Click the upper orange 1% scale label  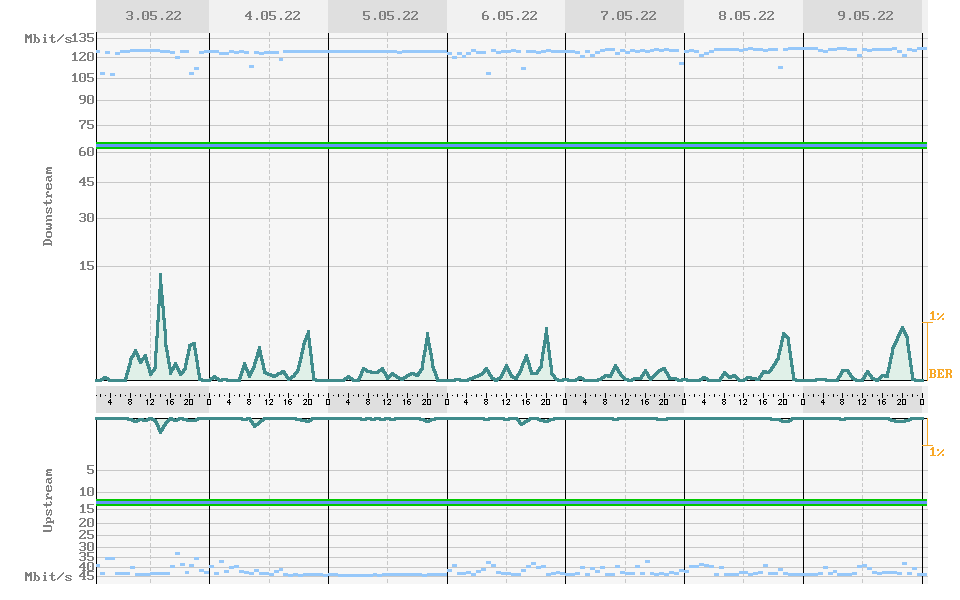tap(937, 316)
